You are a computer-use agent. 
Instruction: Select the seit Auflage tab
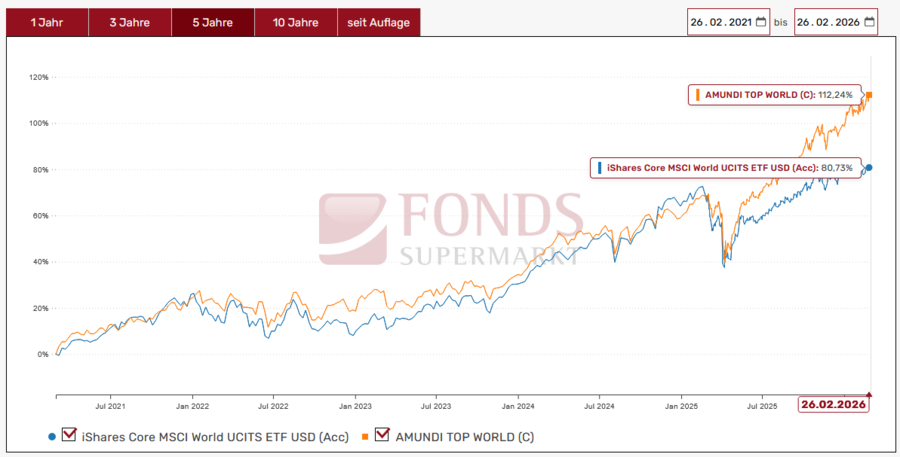(379, 22)
